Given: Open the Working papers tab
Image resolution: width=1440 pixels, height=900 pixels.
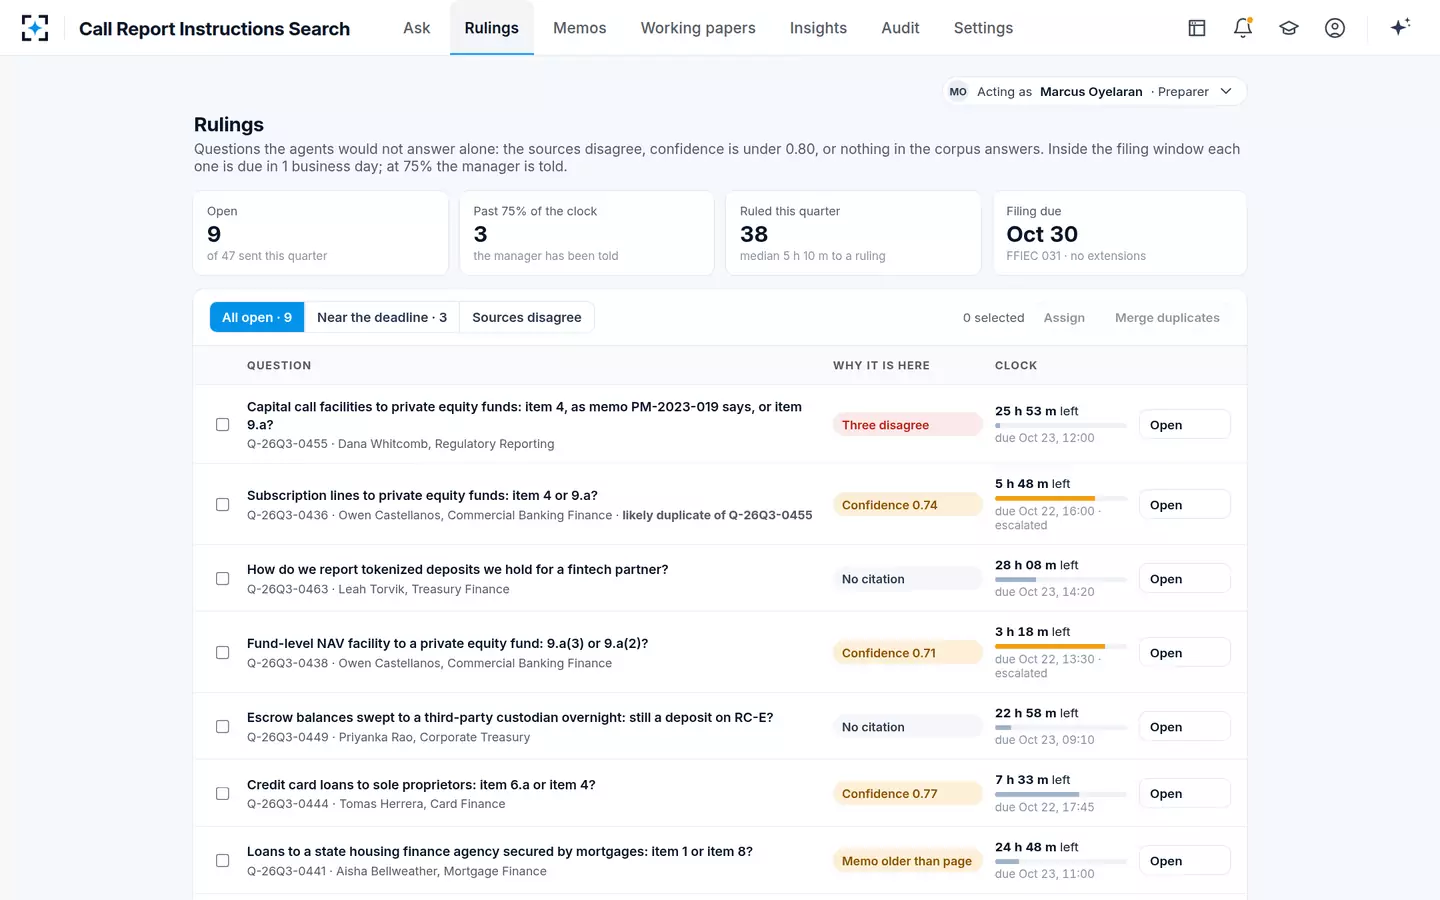Looking at the screenshot, I should [698, 28].
